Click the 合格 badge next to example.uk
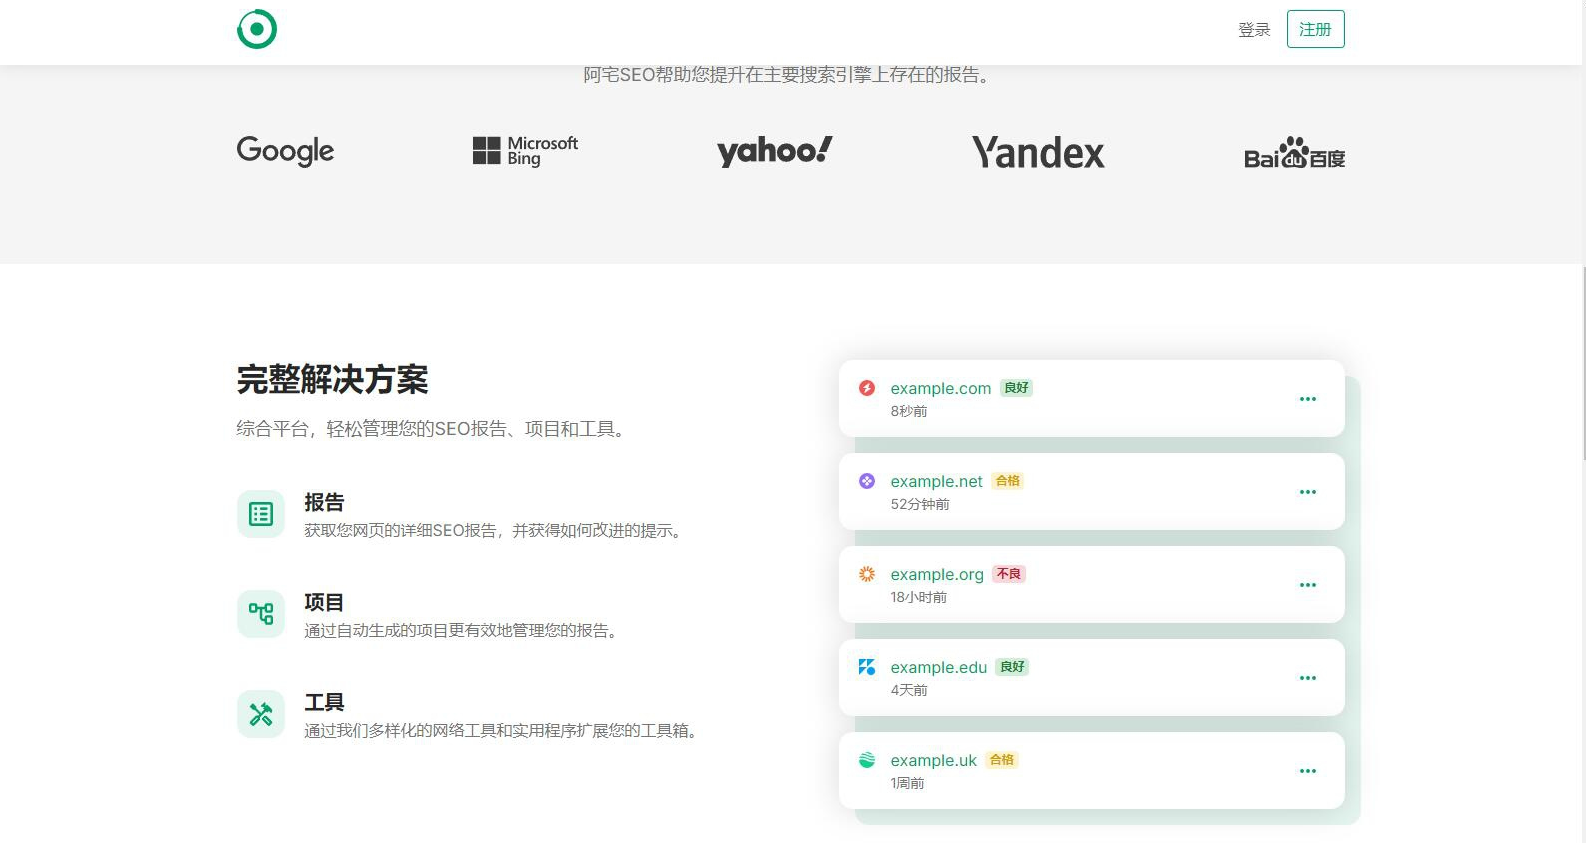 (1002, 760)
